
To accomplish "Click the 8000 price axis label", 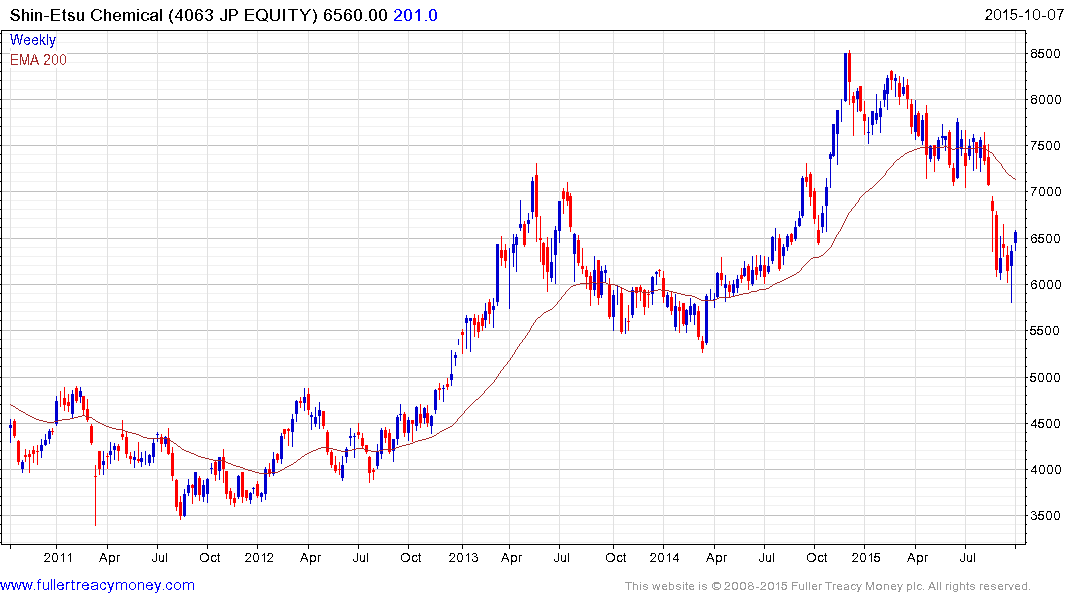I will (1046, 99).
